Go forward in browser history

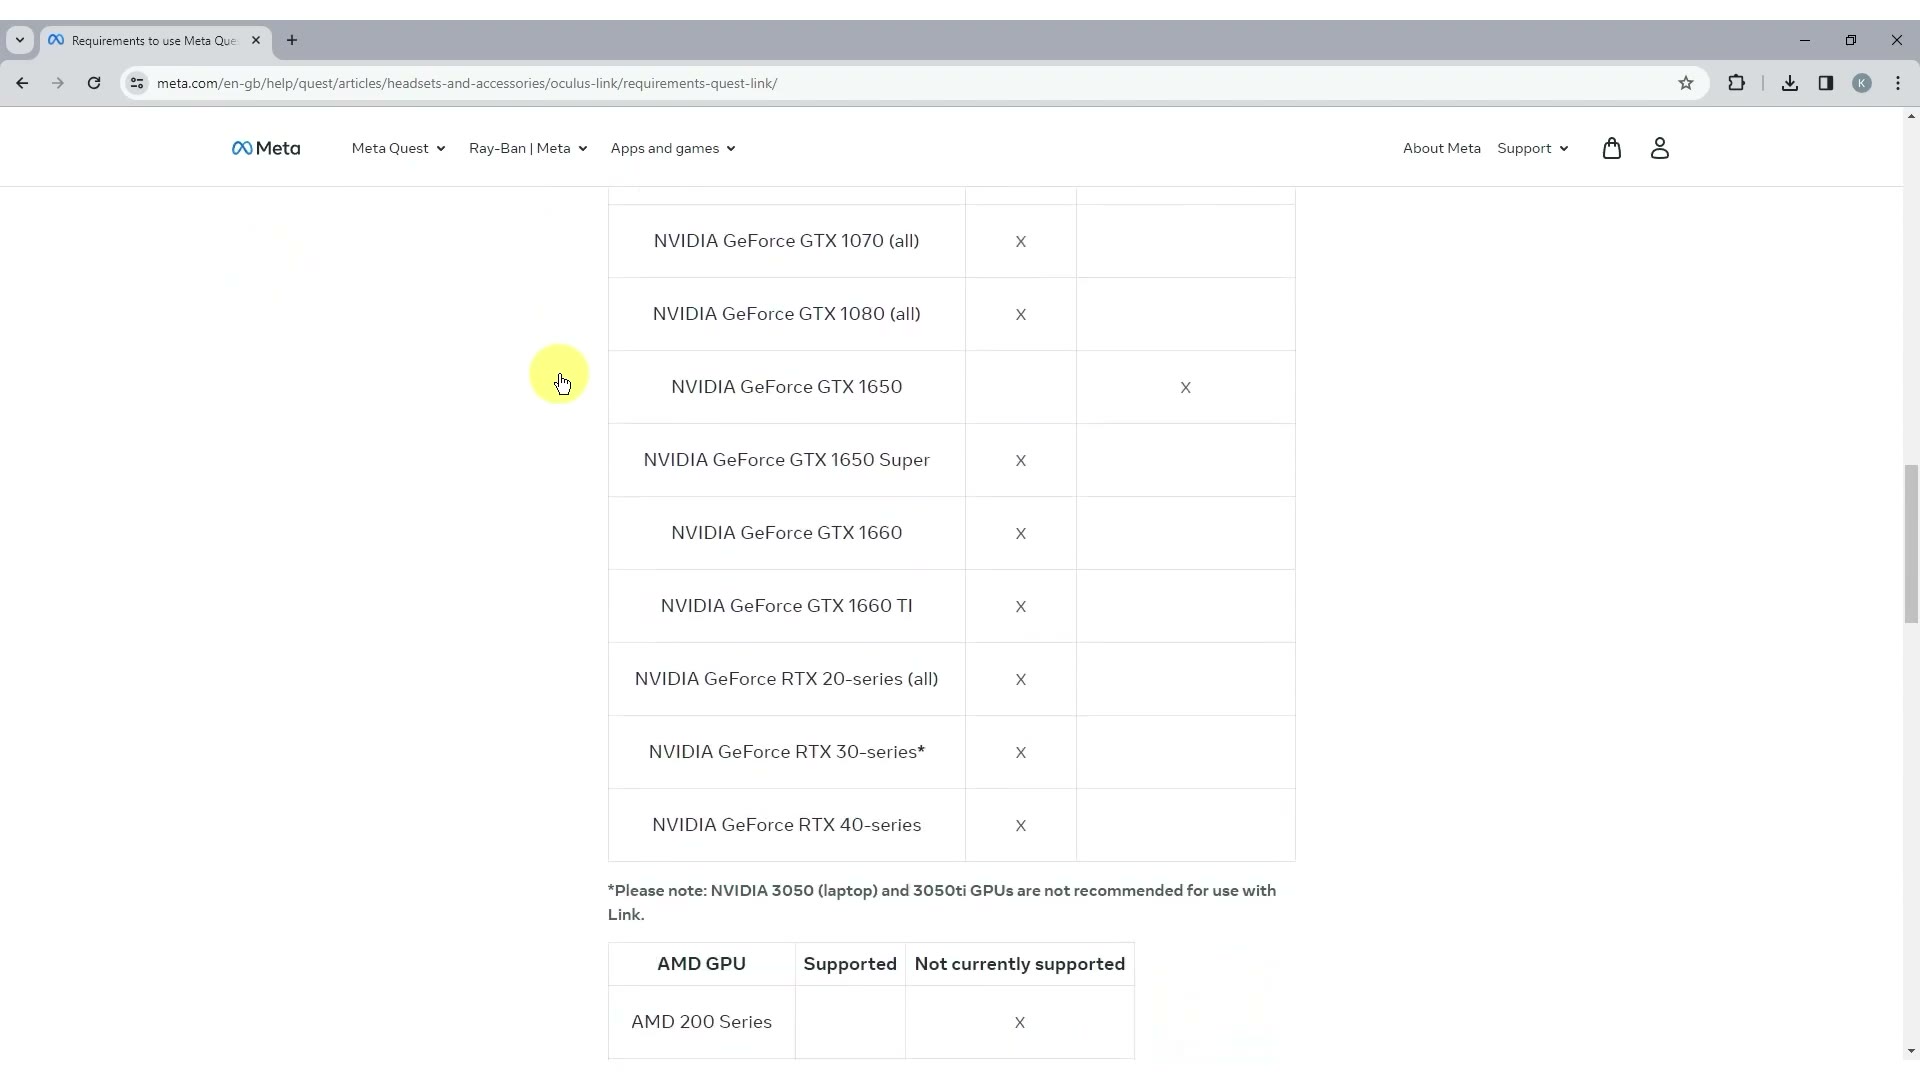click(58, 83)
